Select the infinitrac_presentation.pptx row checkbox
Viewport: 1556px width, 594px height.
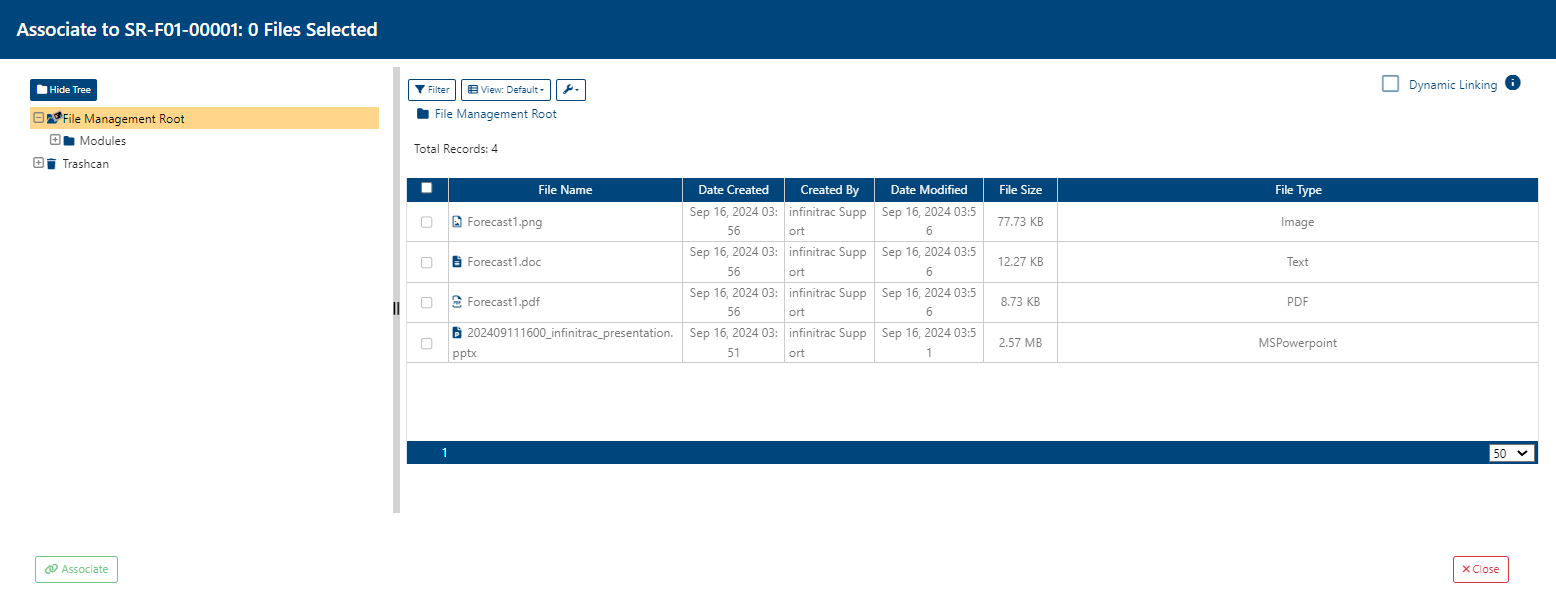[427, 343]
